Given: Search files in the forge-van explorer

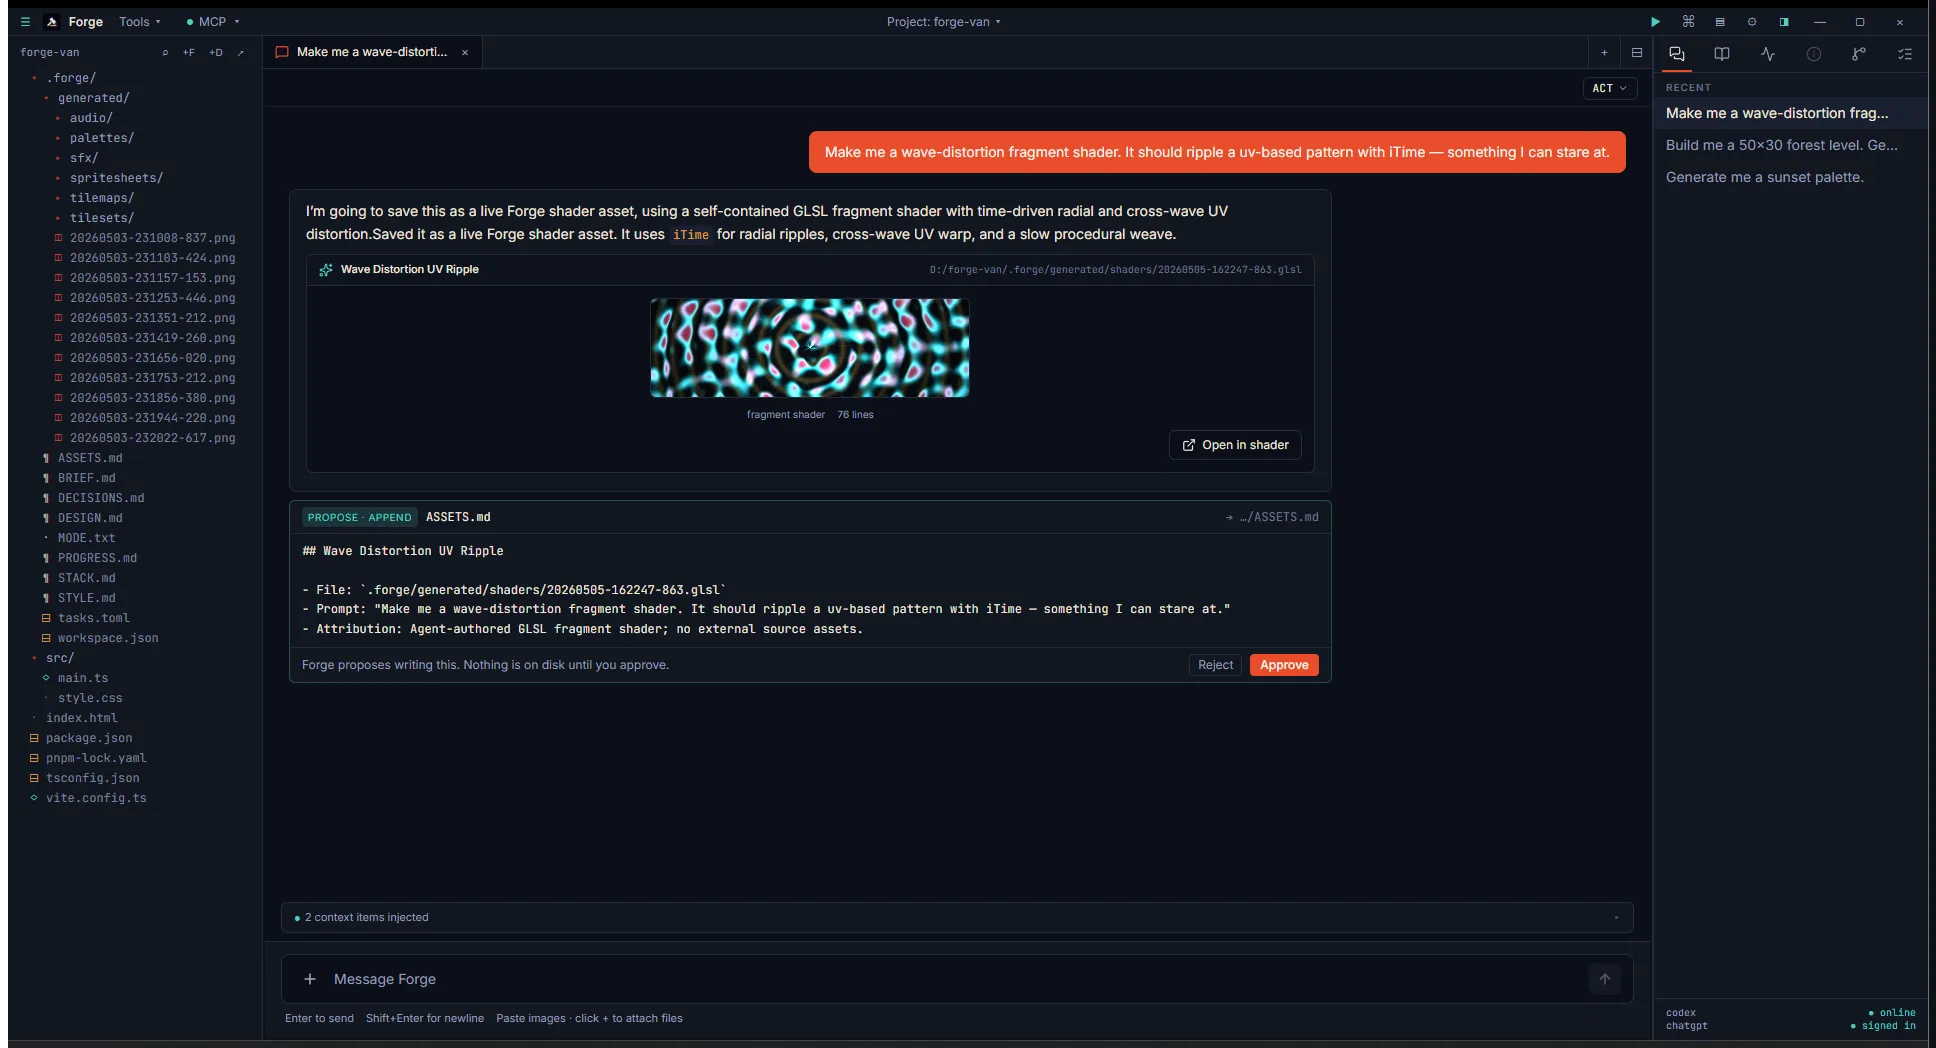Looking at the screenshot, I should point(165,52).
